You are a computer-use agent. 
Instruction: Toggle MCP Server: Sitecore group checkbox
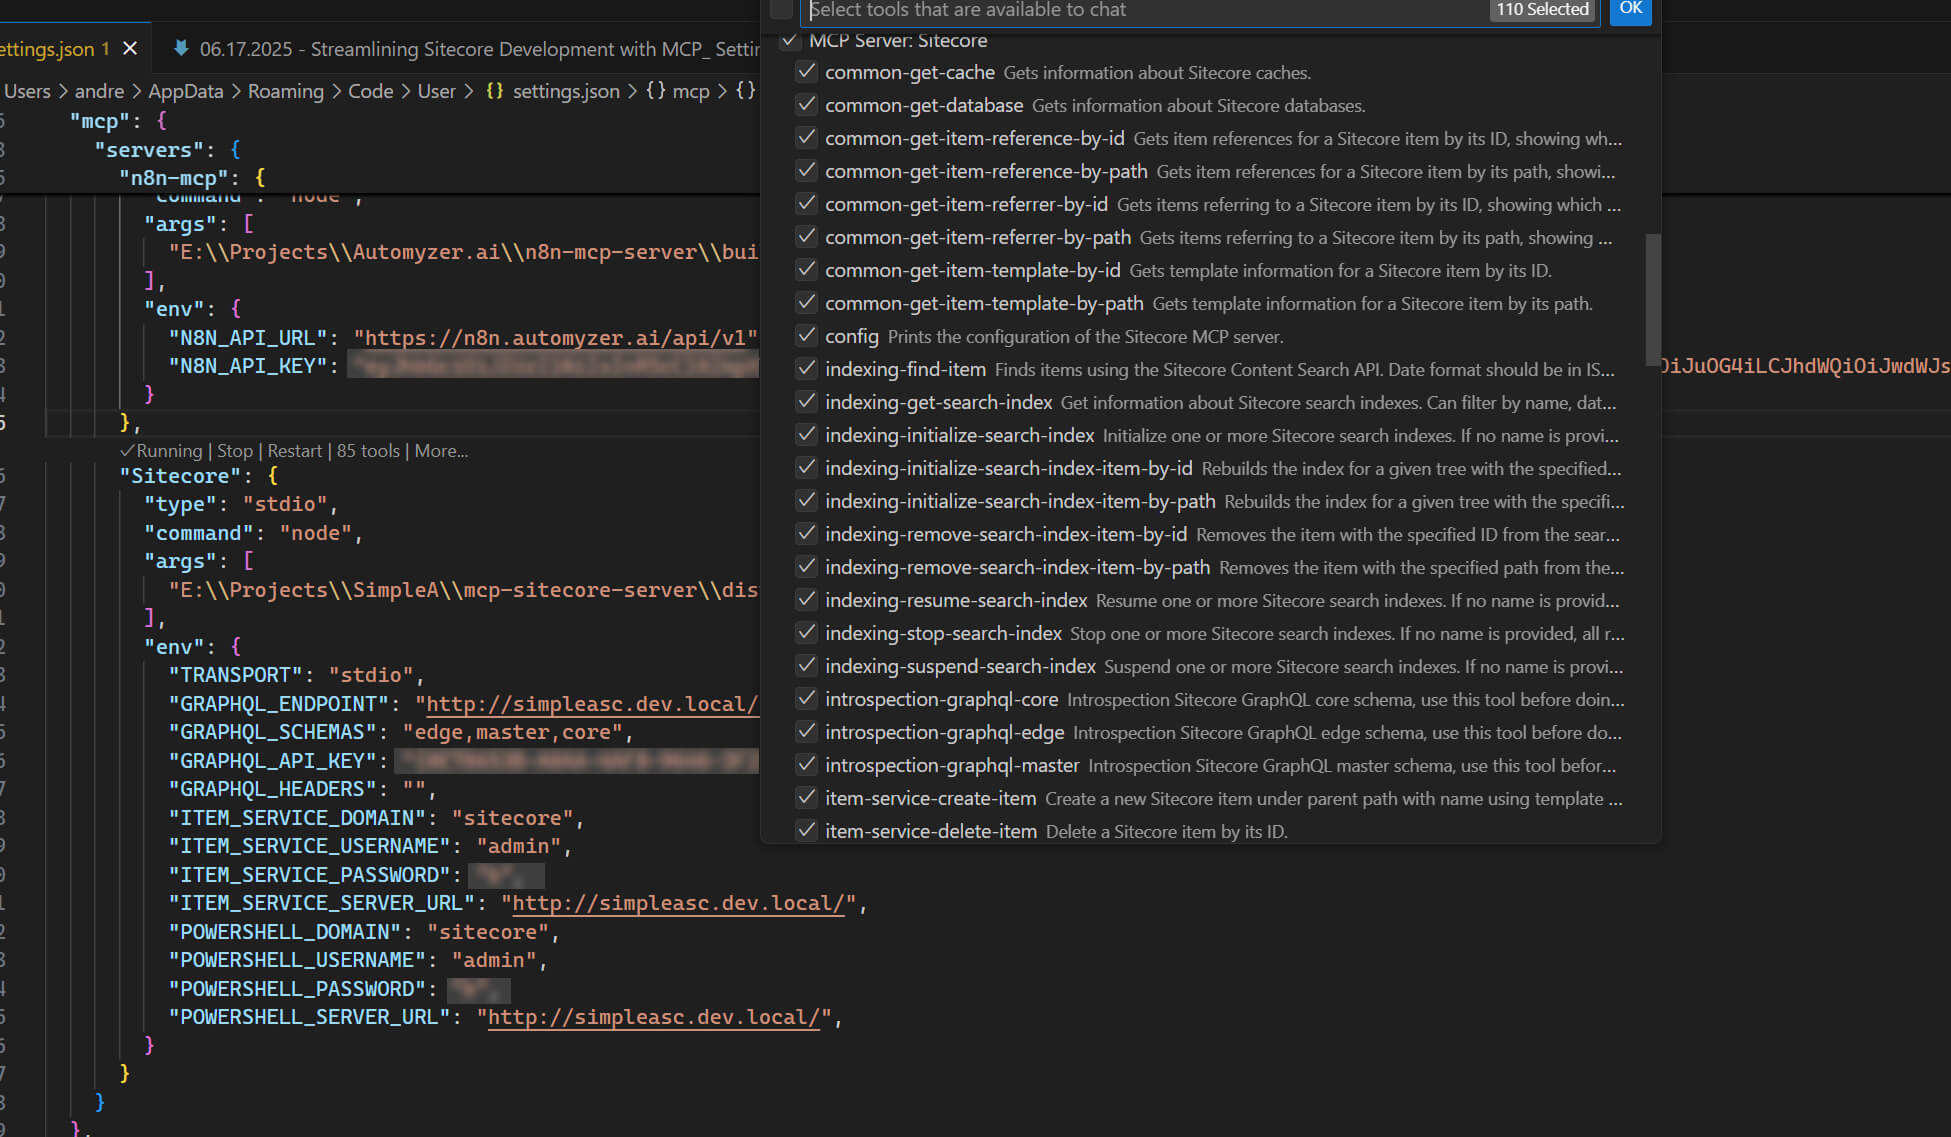(x=790, y=40)
